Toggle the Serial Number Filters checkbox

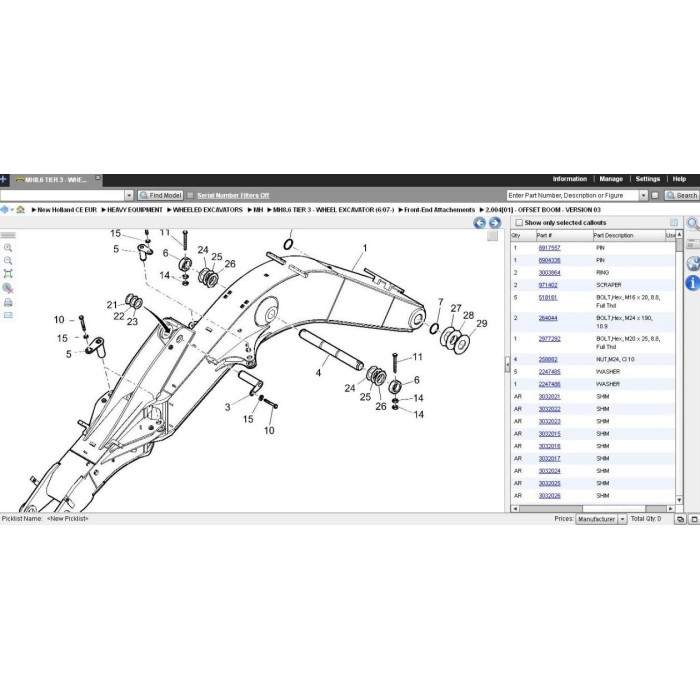[x=191, y=195]
